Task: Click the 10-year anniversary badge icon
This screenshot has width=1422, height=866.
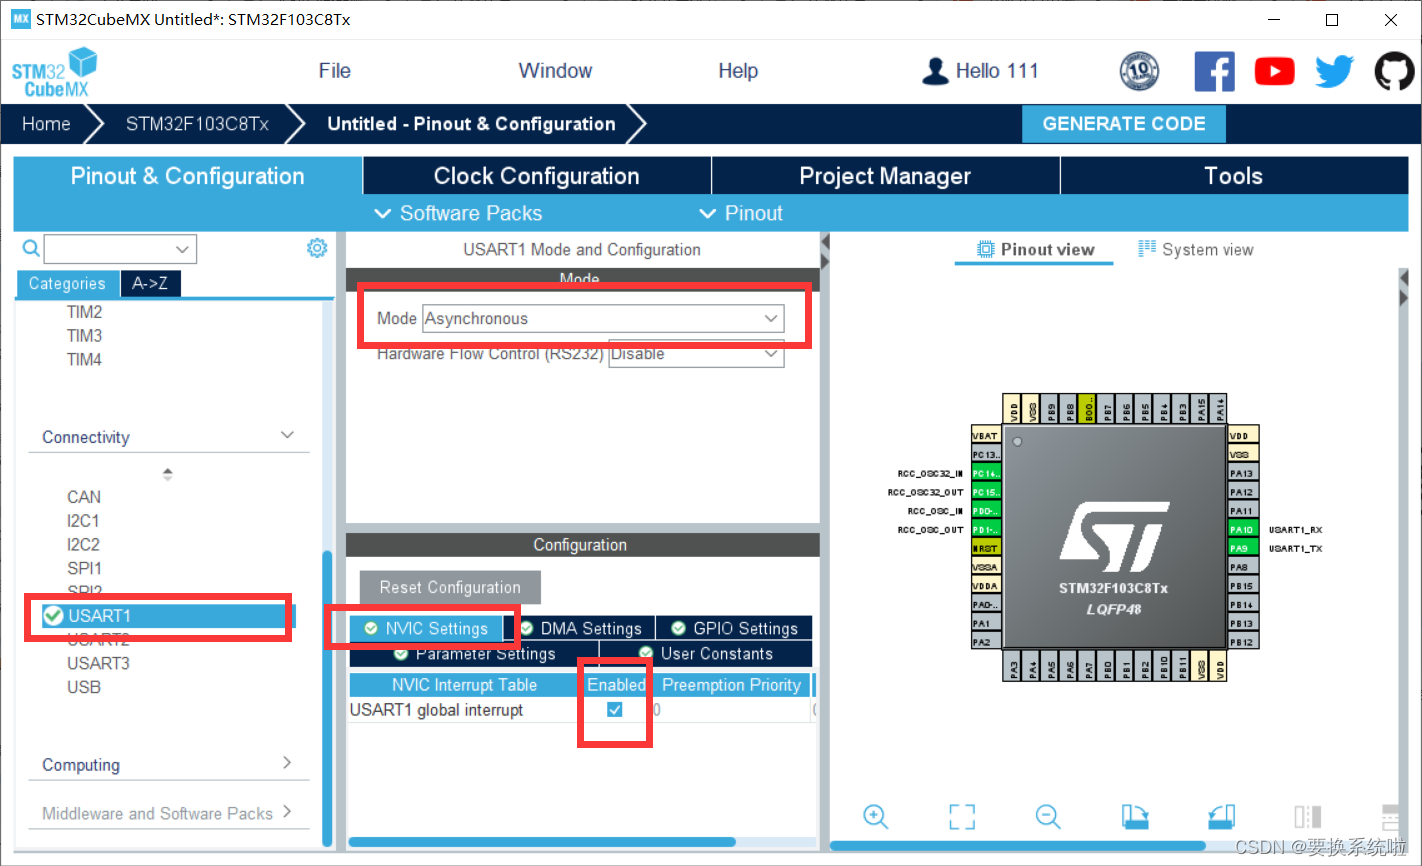Action: tap(1139, 72)
